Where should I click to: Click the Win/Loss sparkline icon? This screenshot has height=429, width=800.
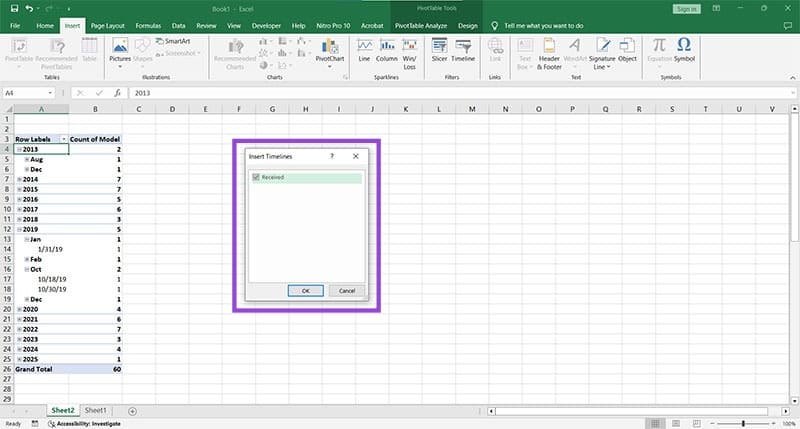point(410,51)
